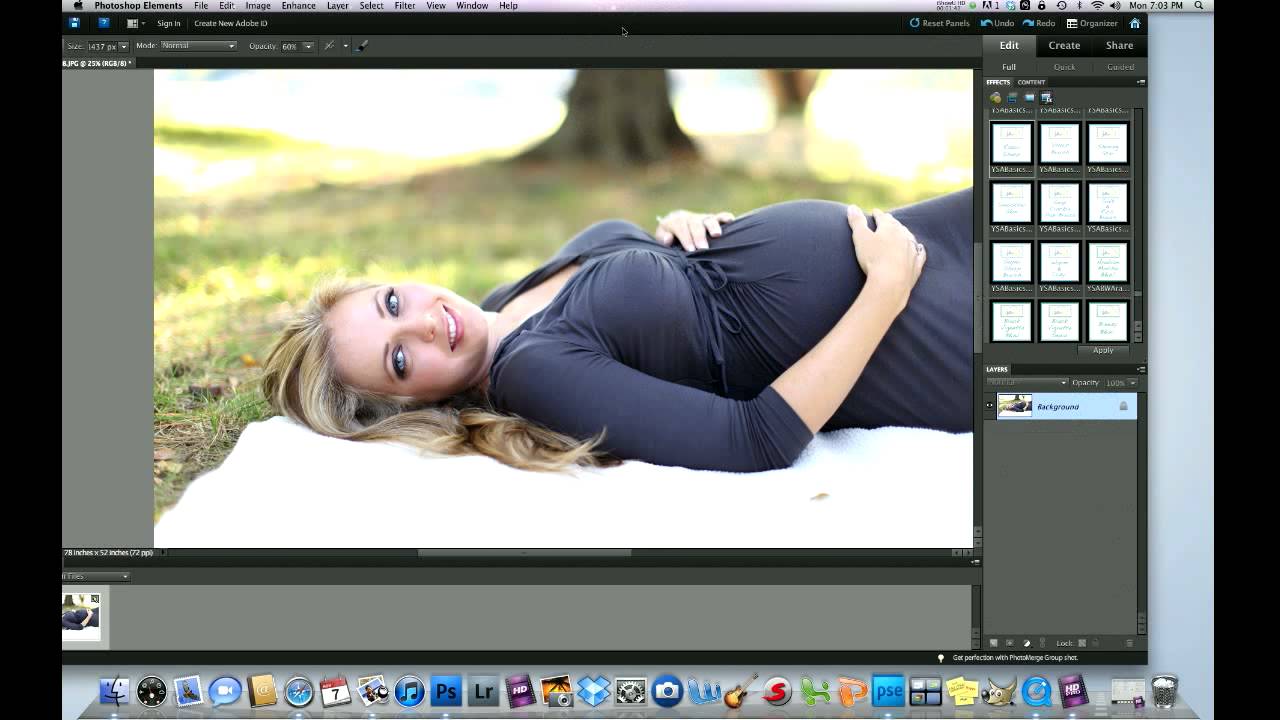Toggle Background layer visibility eye
This screenshot has width=1280, height=720.
pos(990,406)
